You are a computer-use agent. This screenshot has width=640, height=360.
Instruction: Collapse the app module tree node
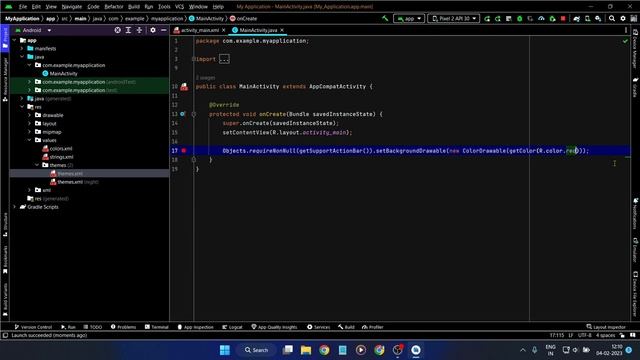pos(15,40)
